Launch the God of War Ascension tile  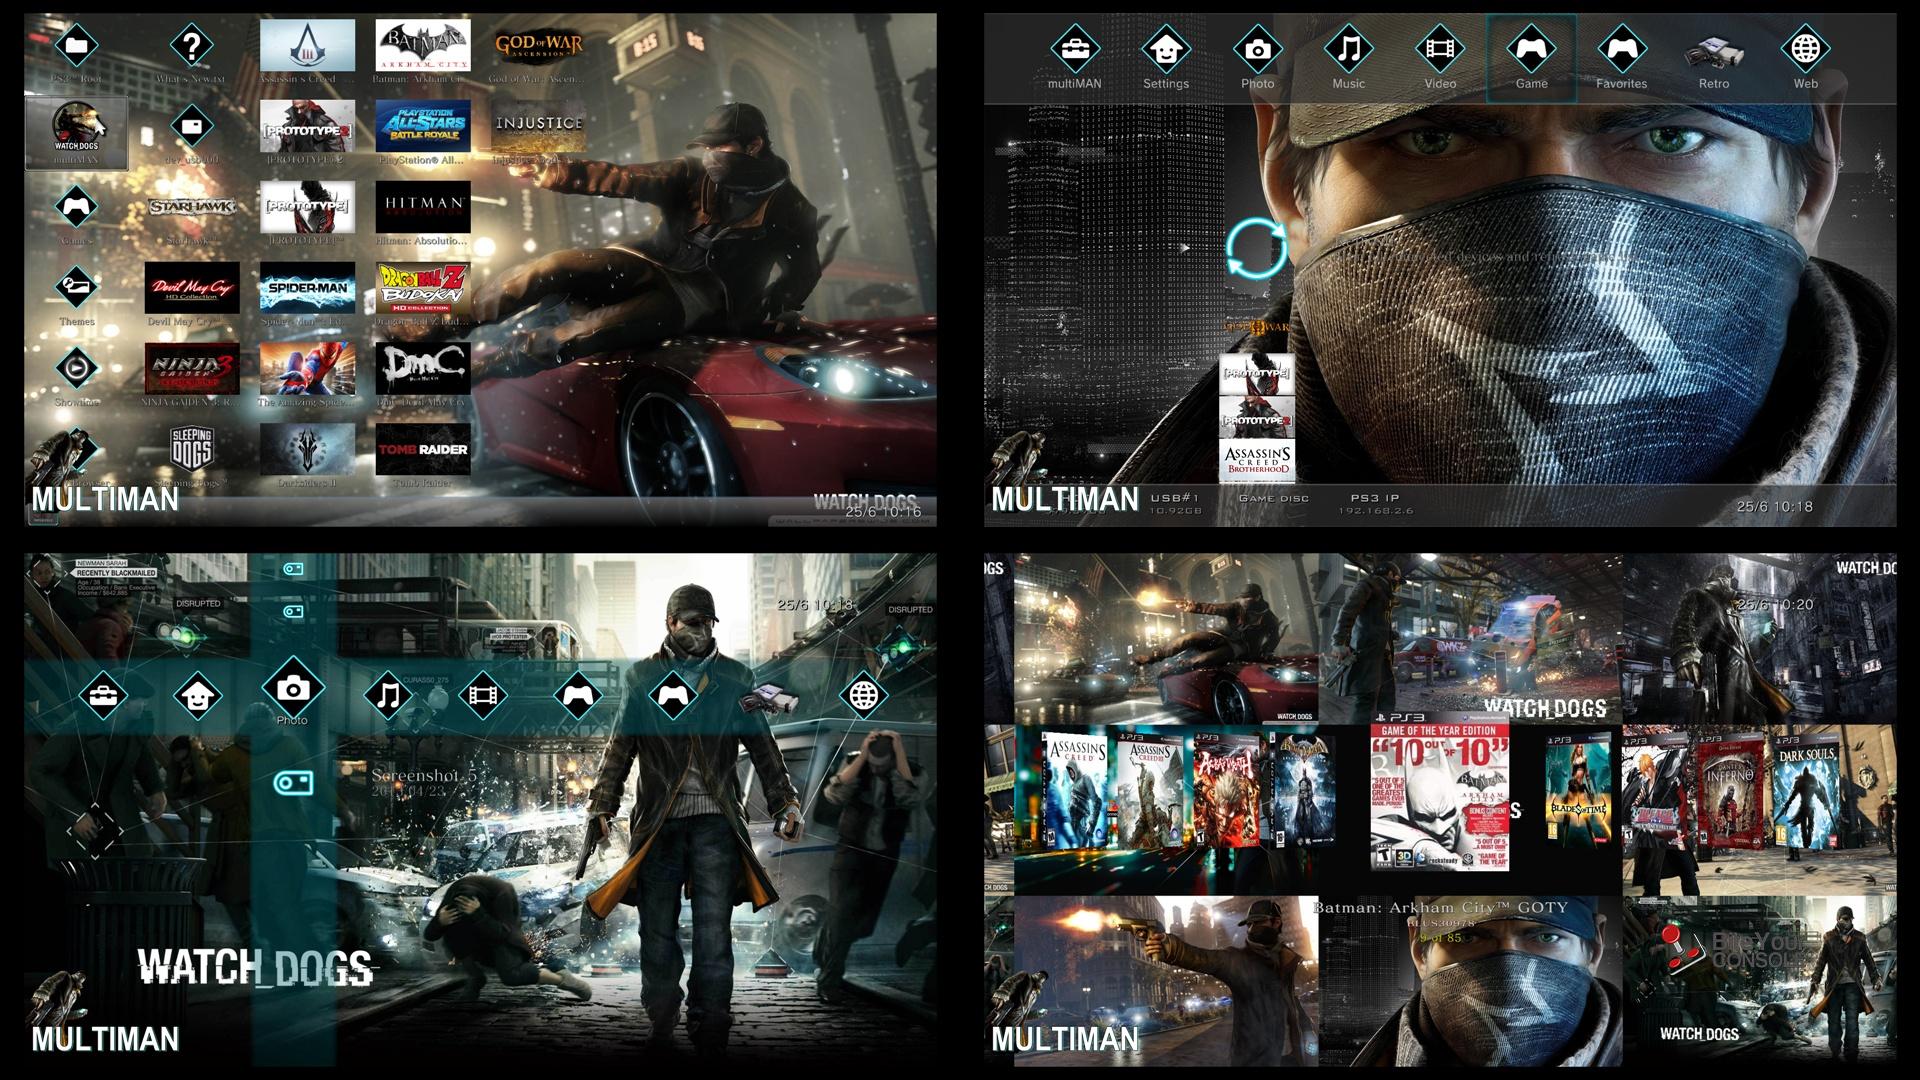tap(539, 45)
